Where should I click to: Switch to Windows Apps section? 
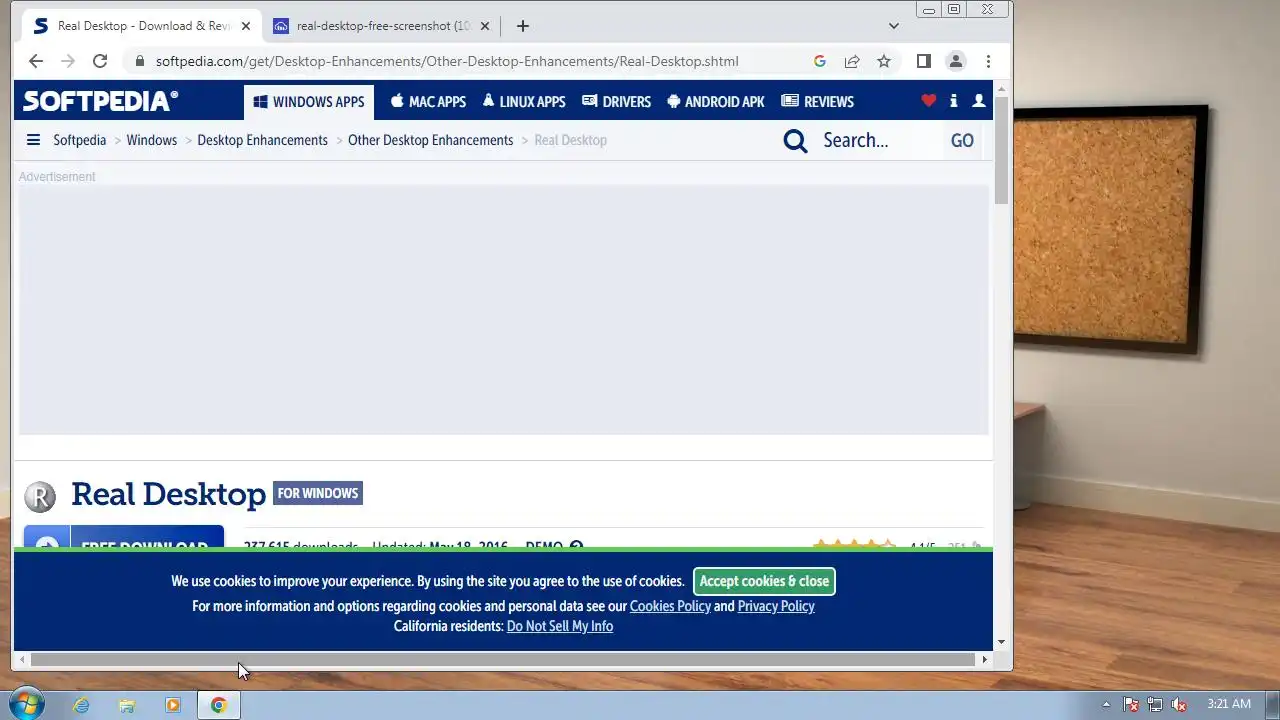tap(309, 102)
